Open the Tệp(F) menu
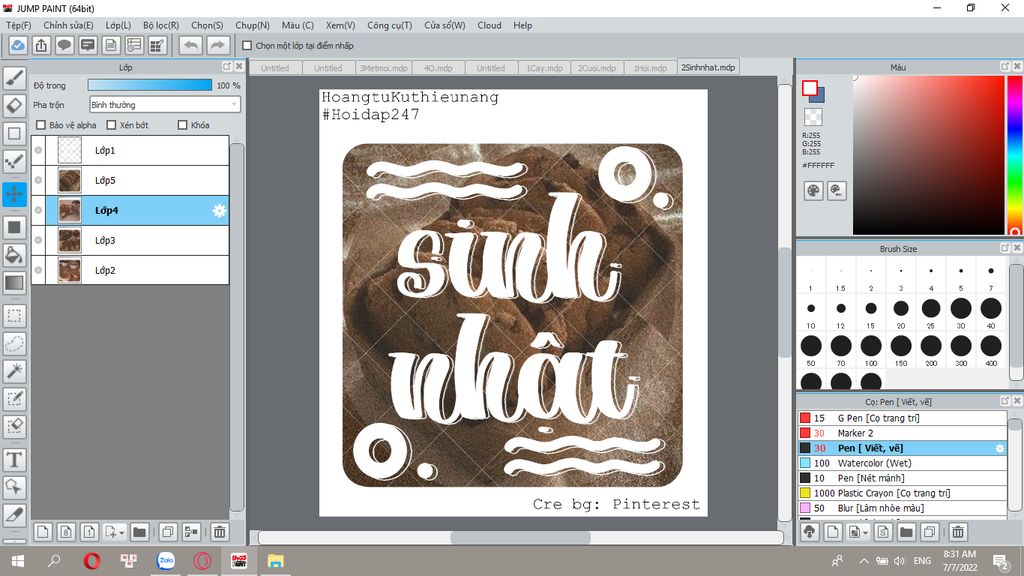Viewport: 1024px width, 576px height. [19, 25]
